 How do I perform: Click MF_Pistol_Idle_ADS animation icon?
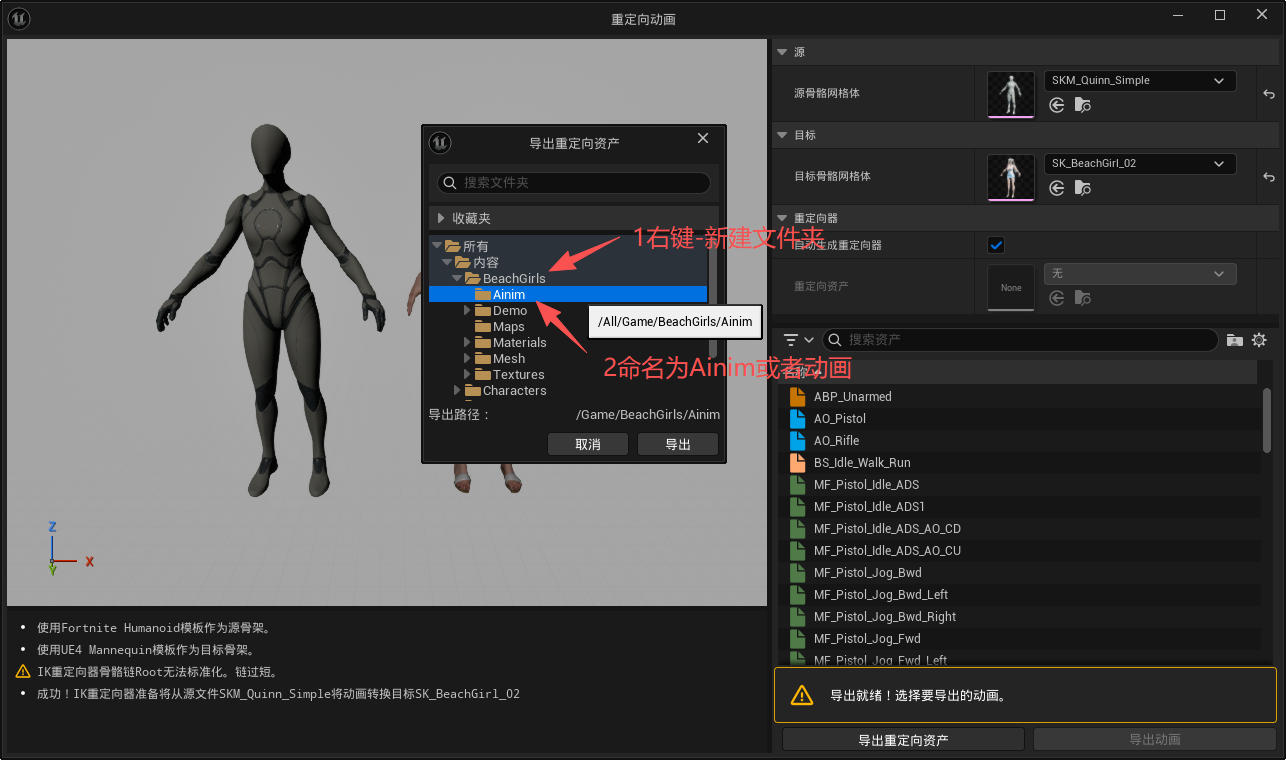point(797,485)
